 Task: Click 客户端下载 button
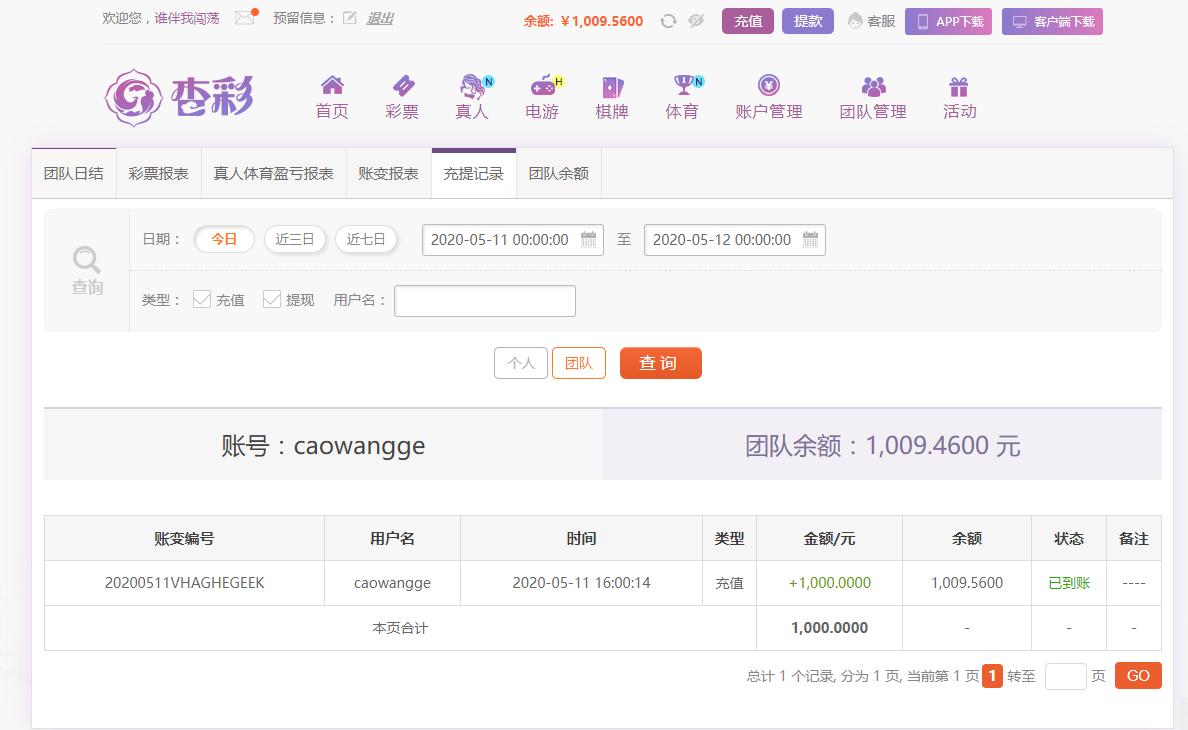(1052, 21)
